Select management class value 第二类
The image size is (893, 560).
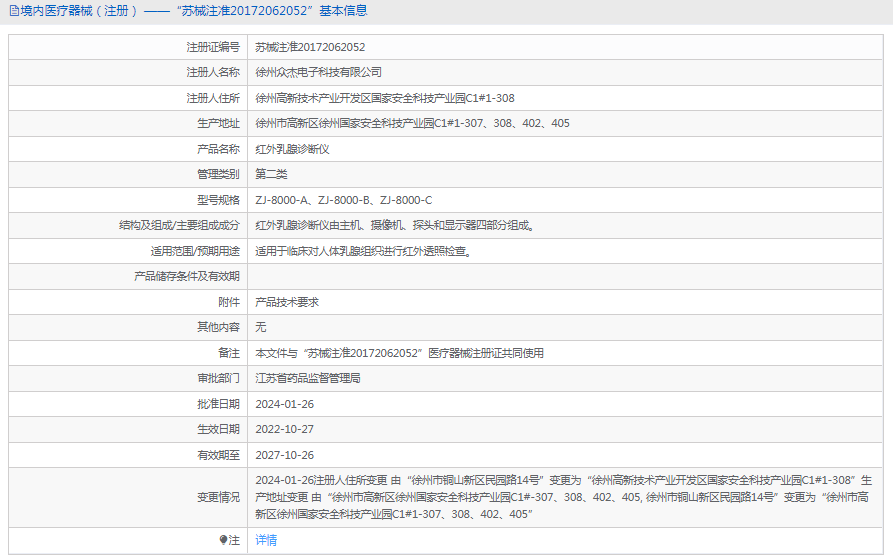pos(271,174)
